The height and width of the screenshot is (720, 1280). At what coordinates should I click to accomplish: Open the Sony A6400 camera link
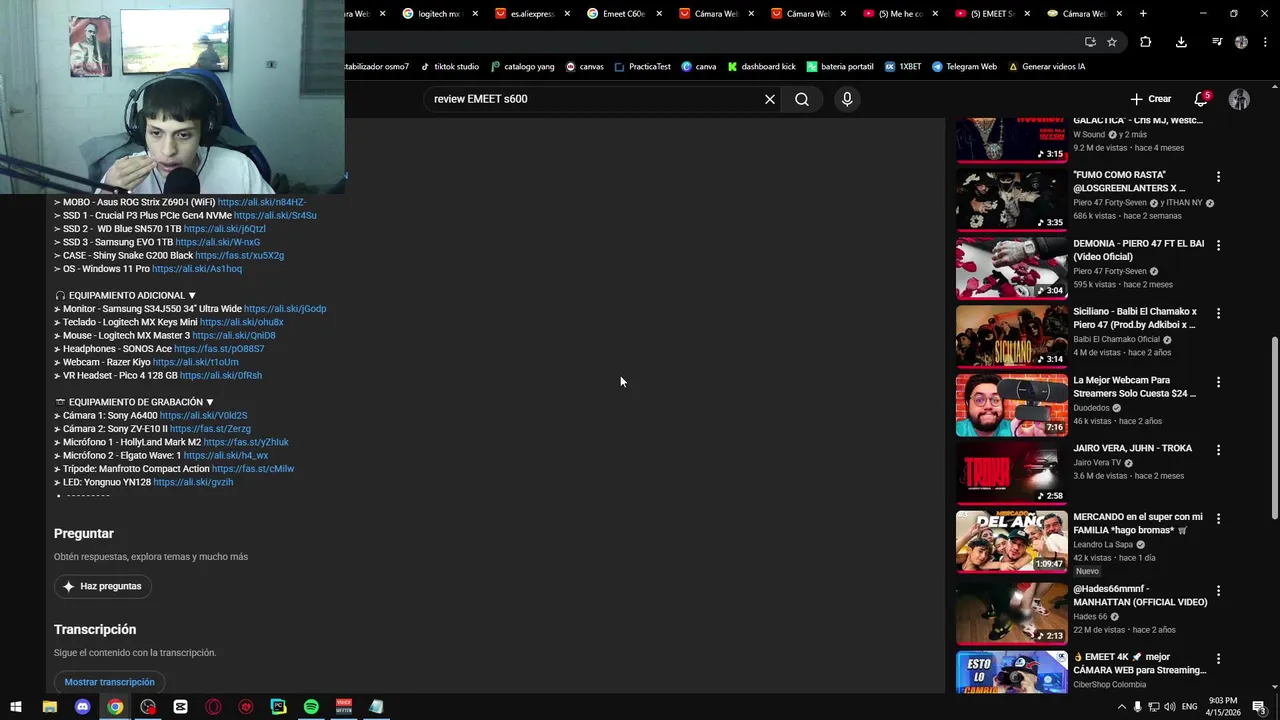(203, 415)
